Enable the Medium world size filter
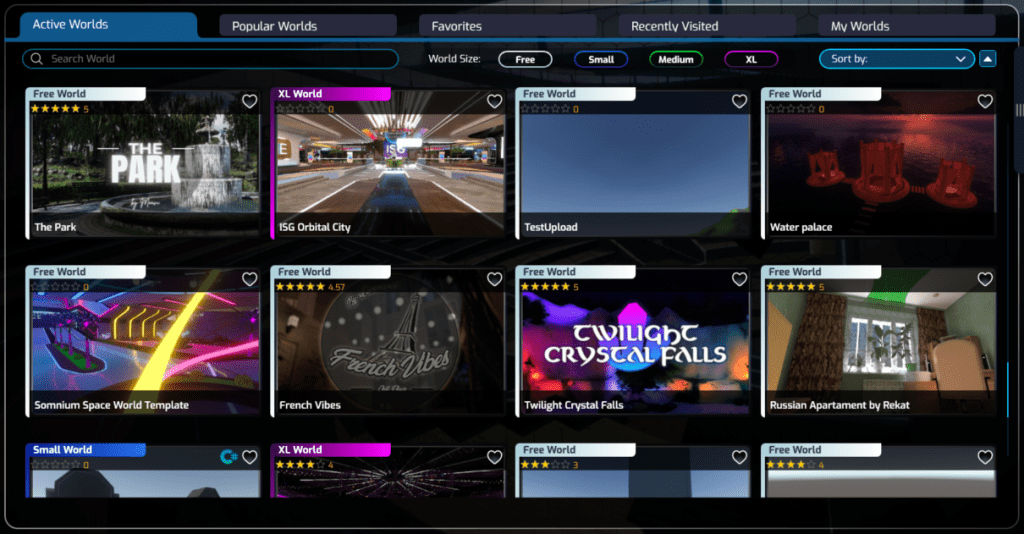The height and width of the screenshot is (534, 1024). pos(676,59)
